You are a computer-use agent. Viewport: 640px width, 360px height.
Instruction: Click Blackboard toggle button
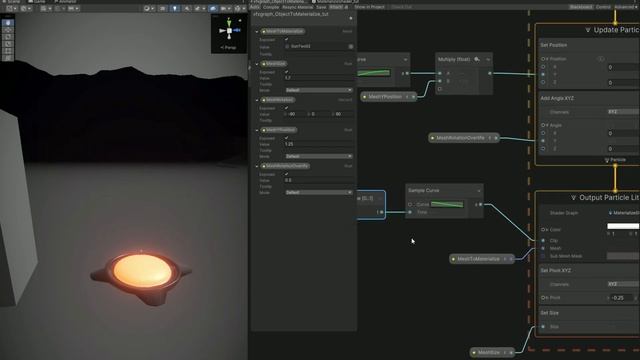pyautogui.click(x=581, y=7)
